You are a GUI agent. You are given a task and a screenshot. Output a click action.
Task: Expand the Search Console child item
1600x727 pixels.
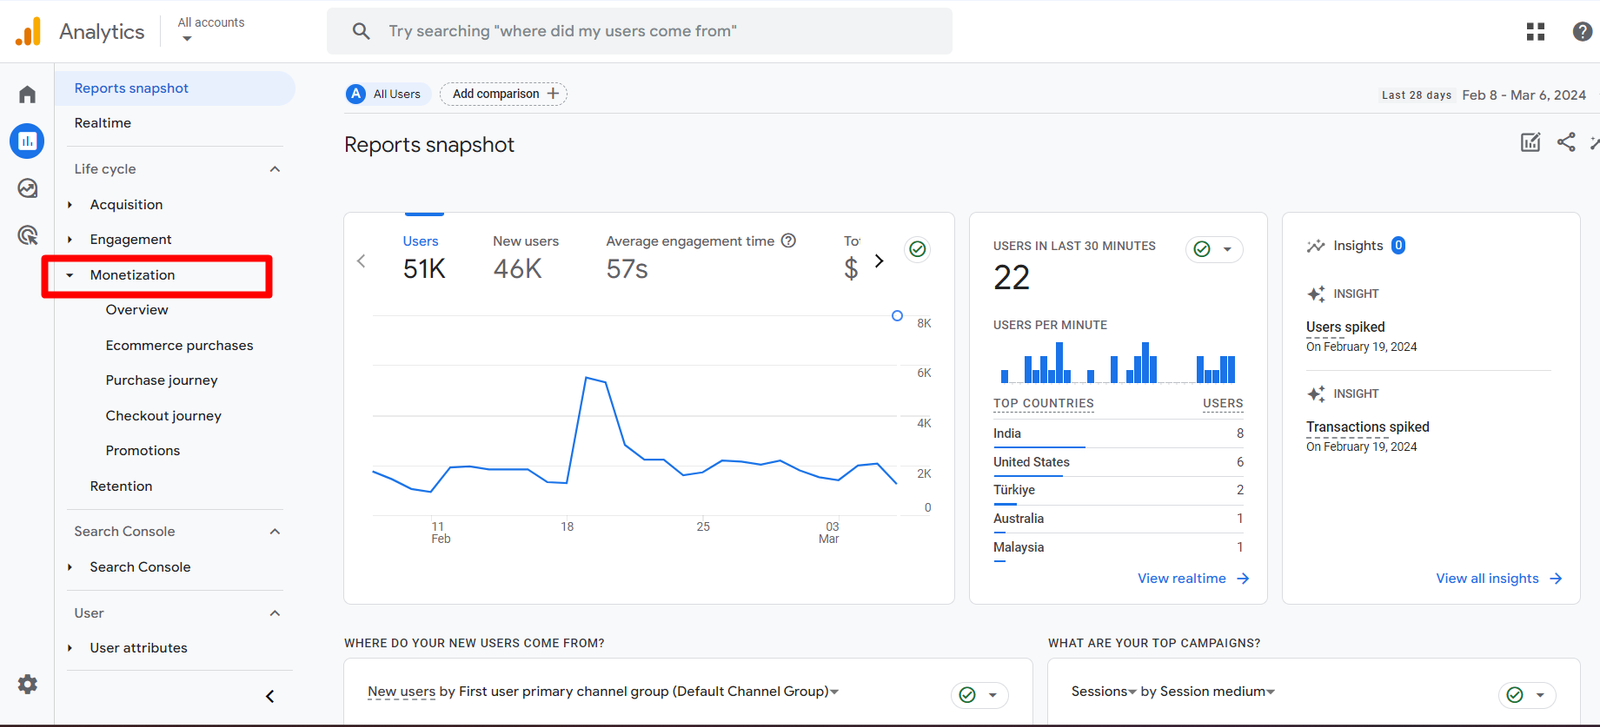pos(70,567)
